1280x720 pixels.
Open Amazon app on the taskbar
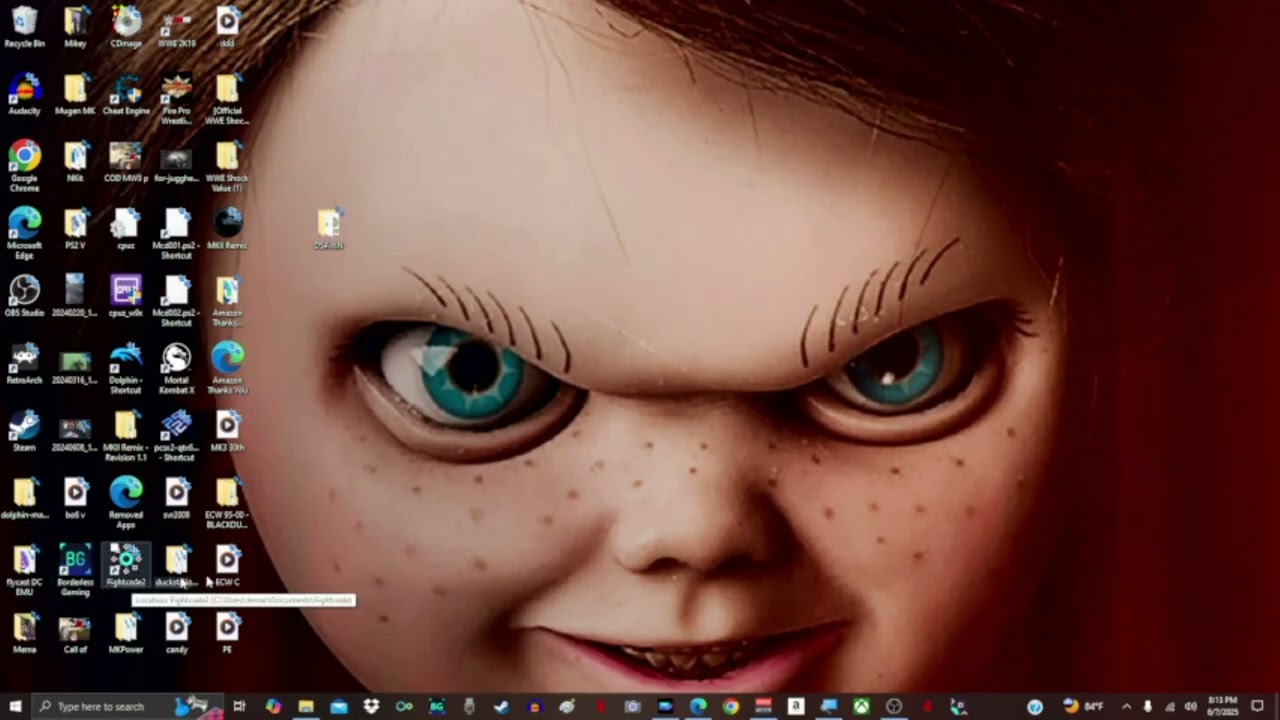tap(796, 706)
